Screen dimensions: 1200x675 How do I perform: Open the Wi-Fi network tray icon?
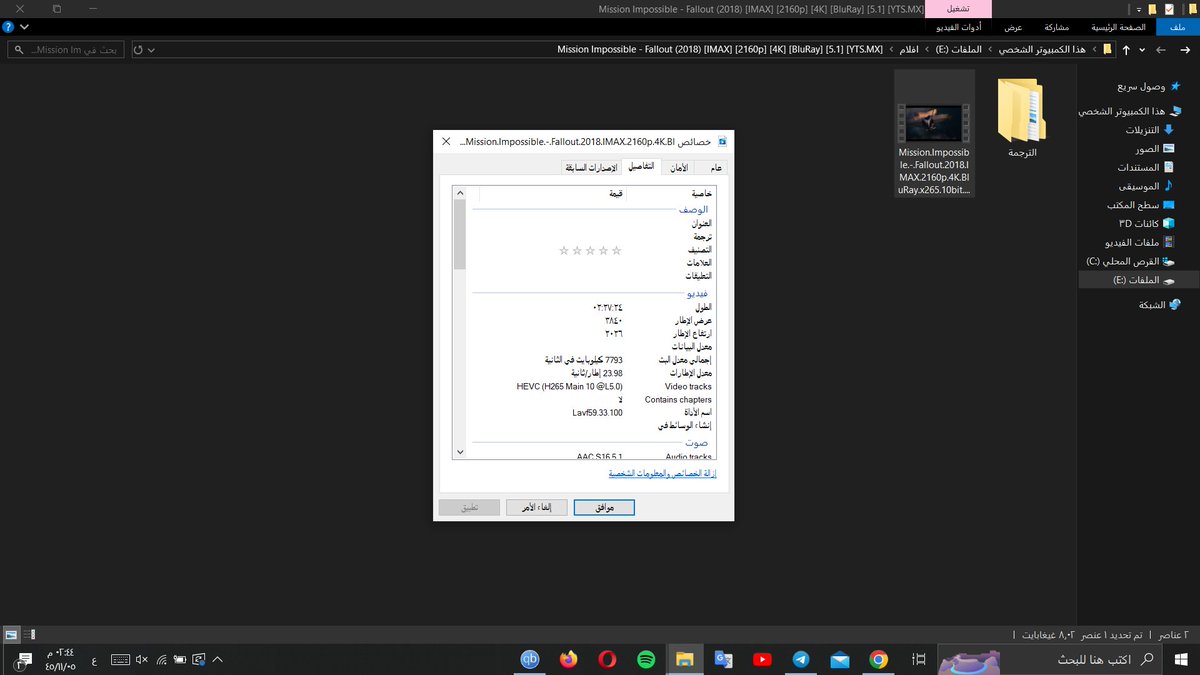[x=161, y=660]
